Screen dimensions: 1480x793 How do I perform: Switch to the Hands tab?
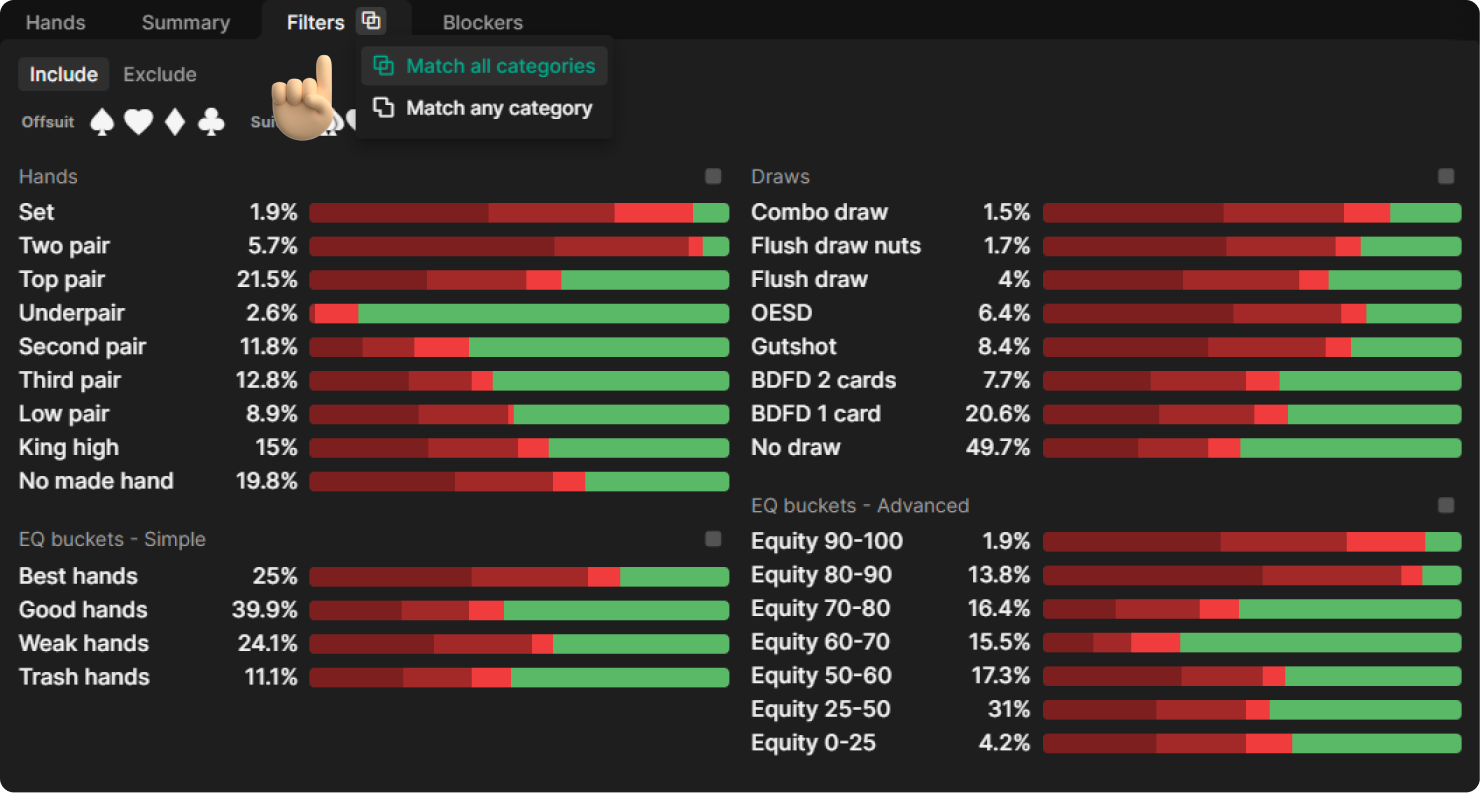point(55,22)
